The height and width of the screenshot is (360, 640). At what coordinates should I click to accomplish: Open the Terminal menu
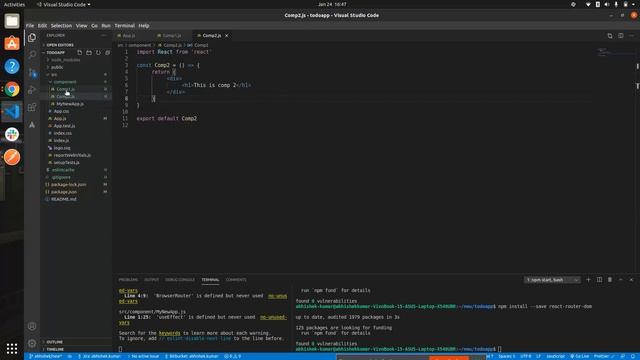[x=124, y=26]
